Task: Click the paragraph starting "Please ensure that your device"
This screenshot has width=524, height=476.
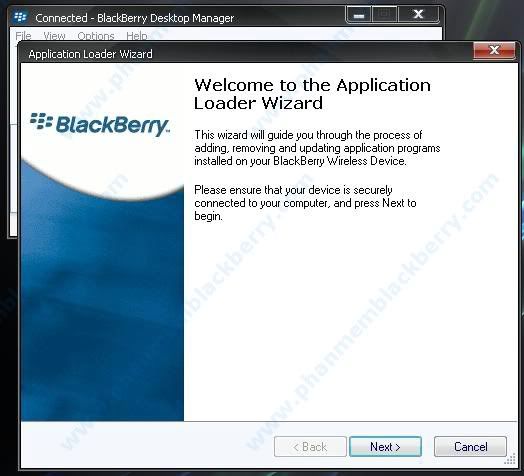Action: tap(305, 203)
